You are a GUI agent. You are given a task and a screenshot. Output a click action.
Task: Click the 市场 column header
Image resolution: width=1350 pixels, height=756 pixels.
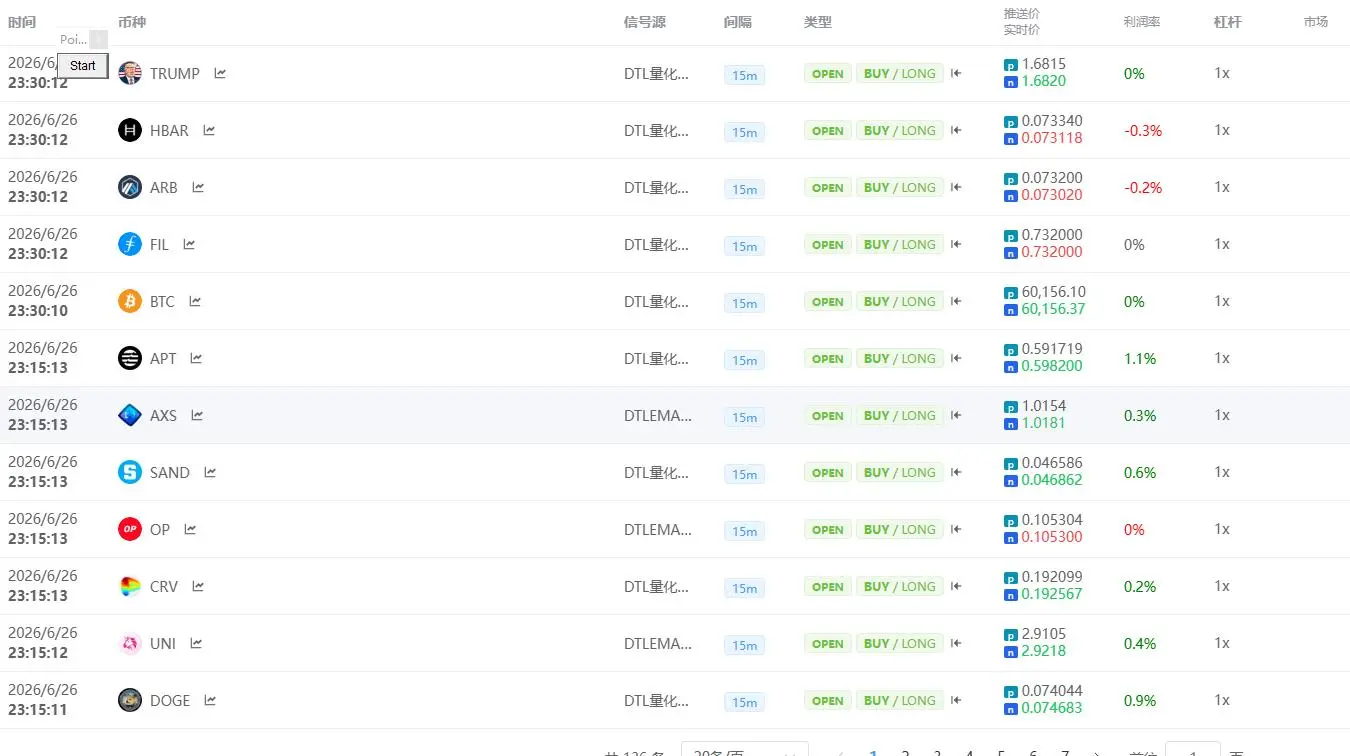click(1316, 22)
